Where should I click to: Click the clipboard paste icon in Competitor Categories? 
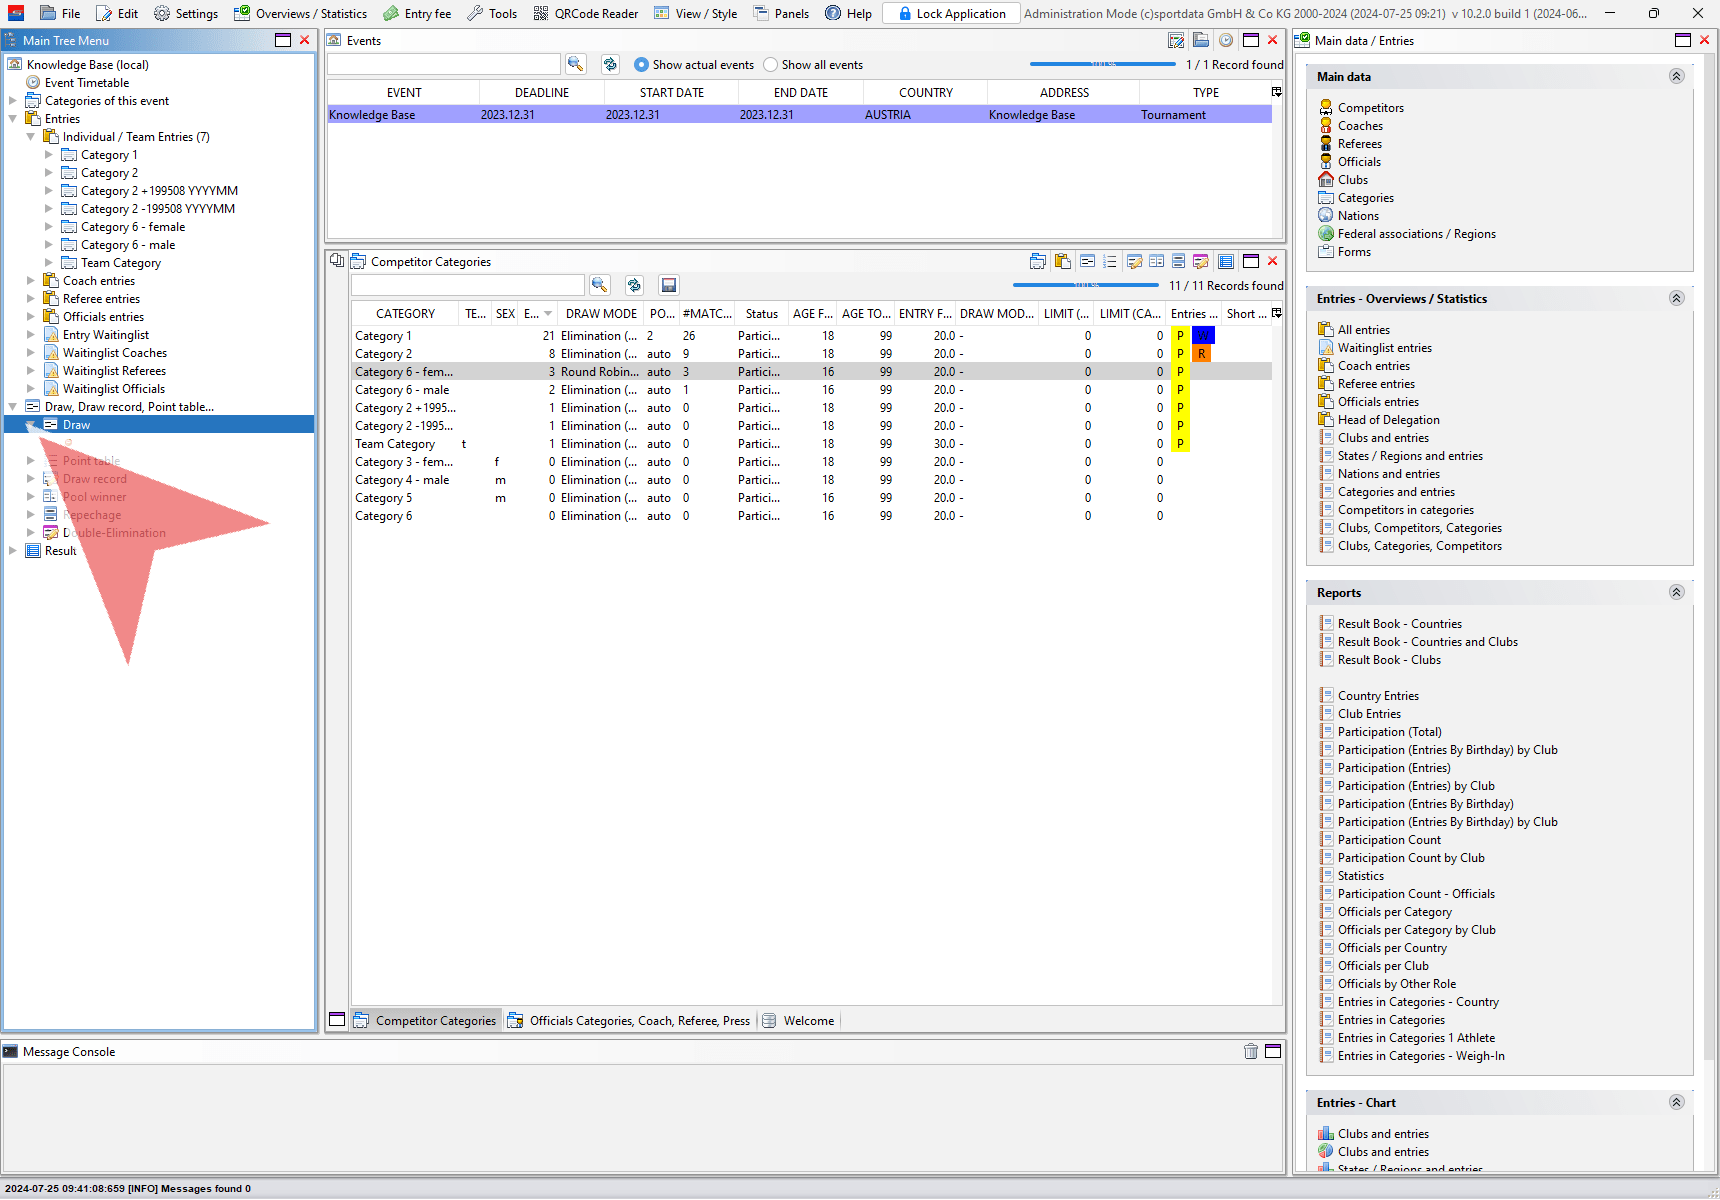[1062, 261]
